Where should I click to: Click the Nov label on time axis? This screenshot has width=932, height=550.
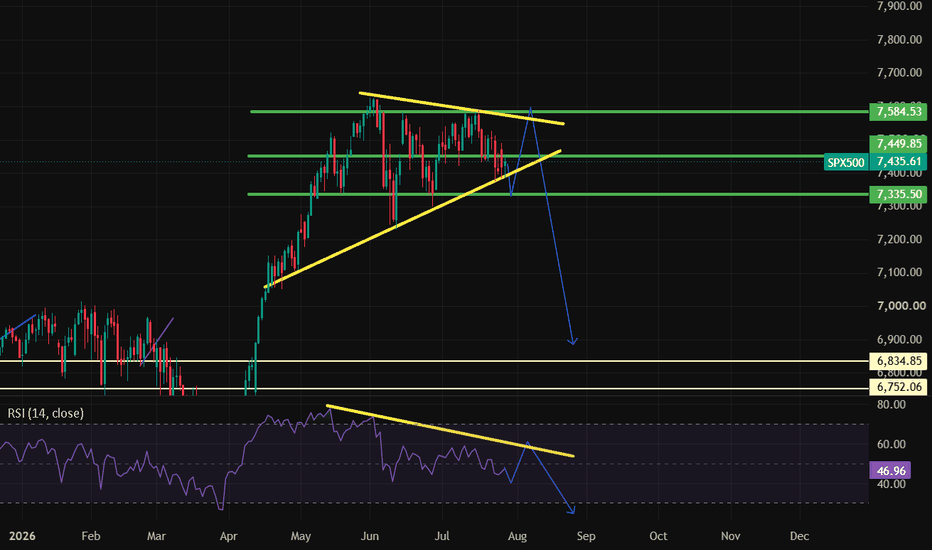click(x=731, y=536)
